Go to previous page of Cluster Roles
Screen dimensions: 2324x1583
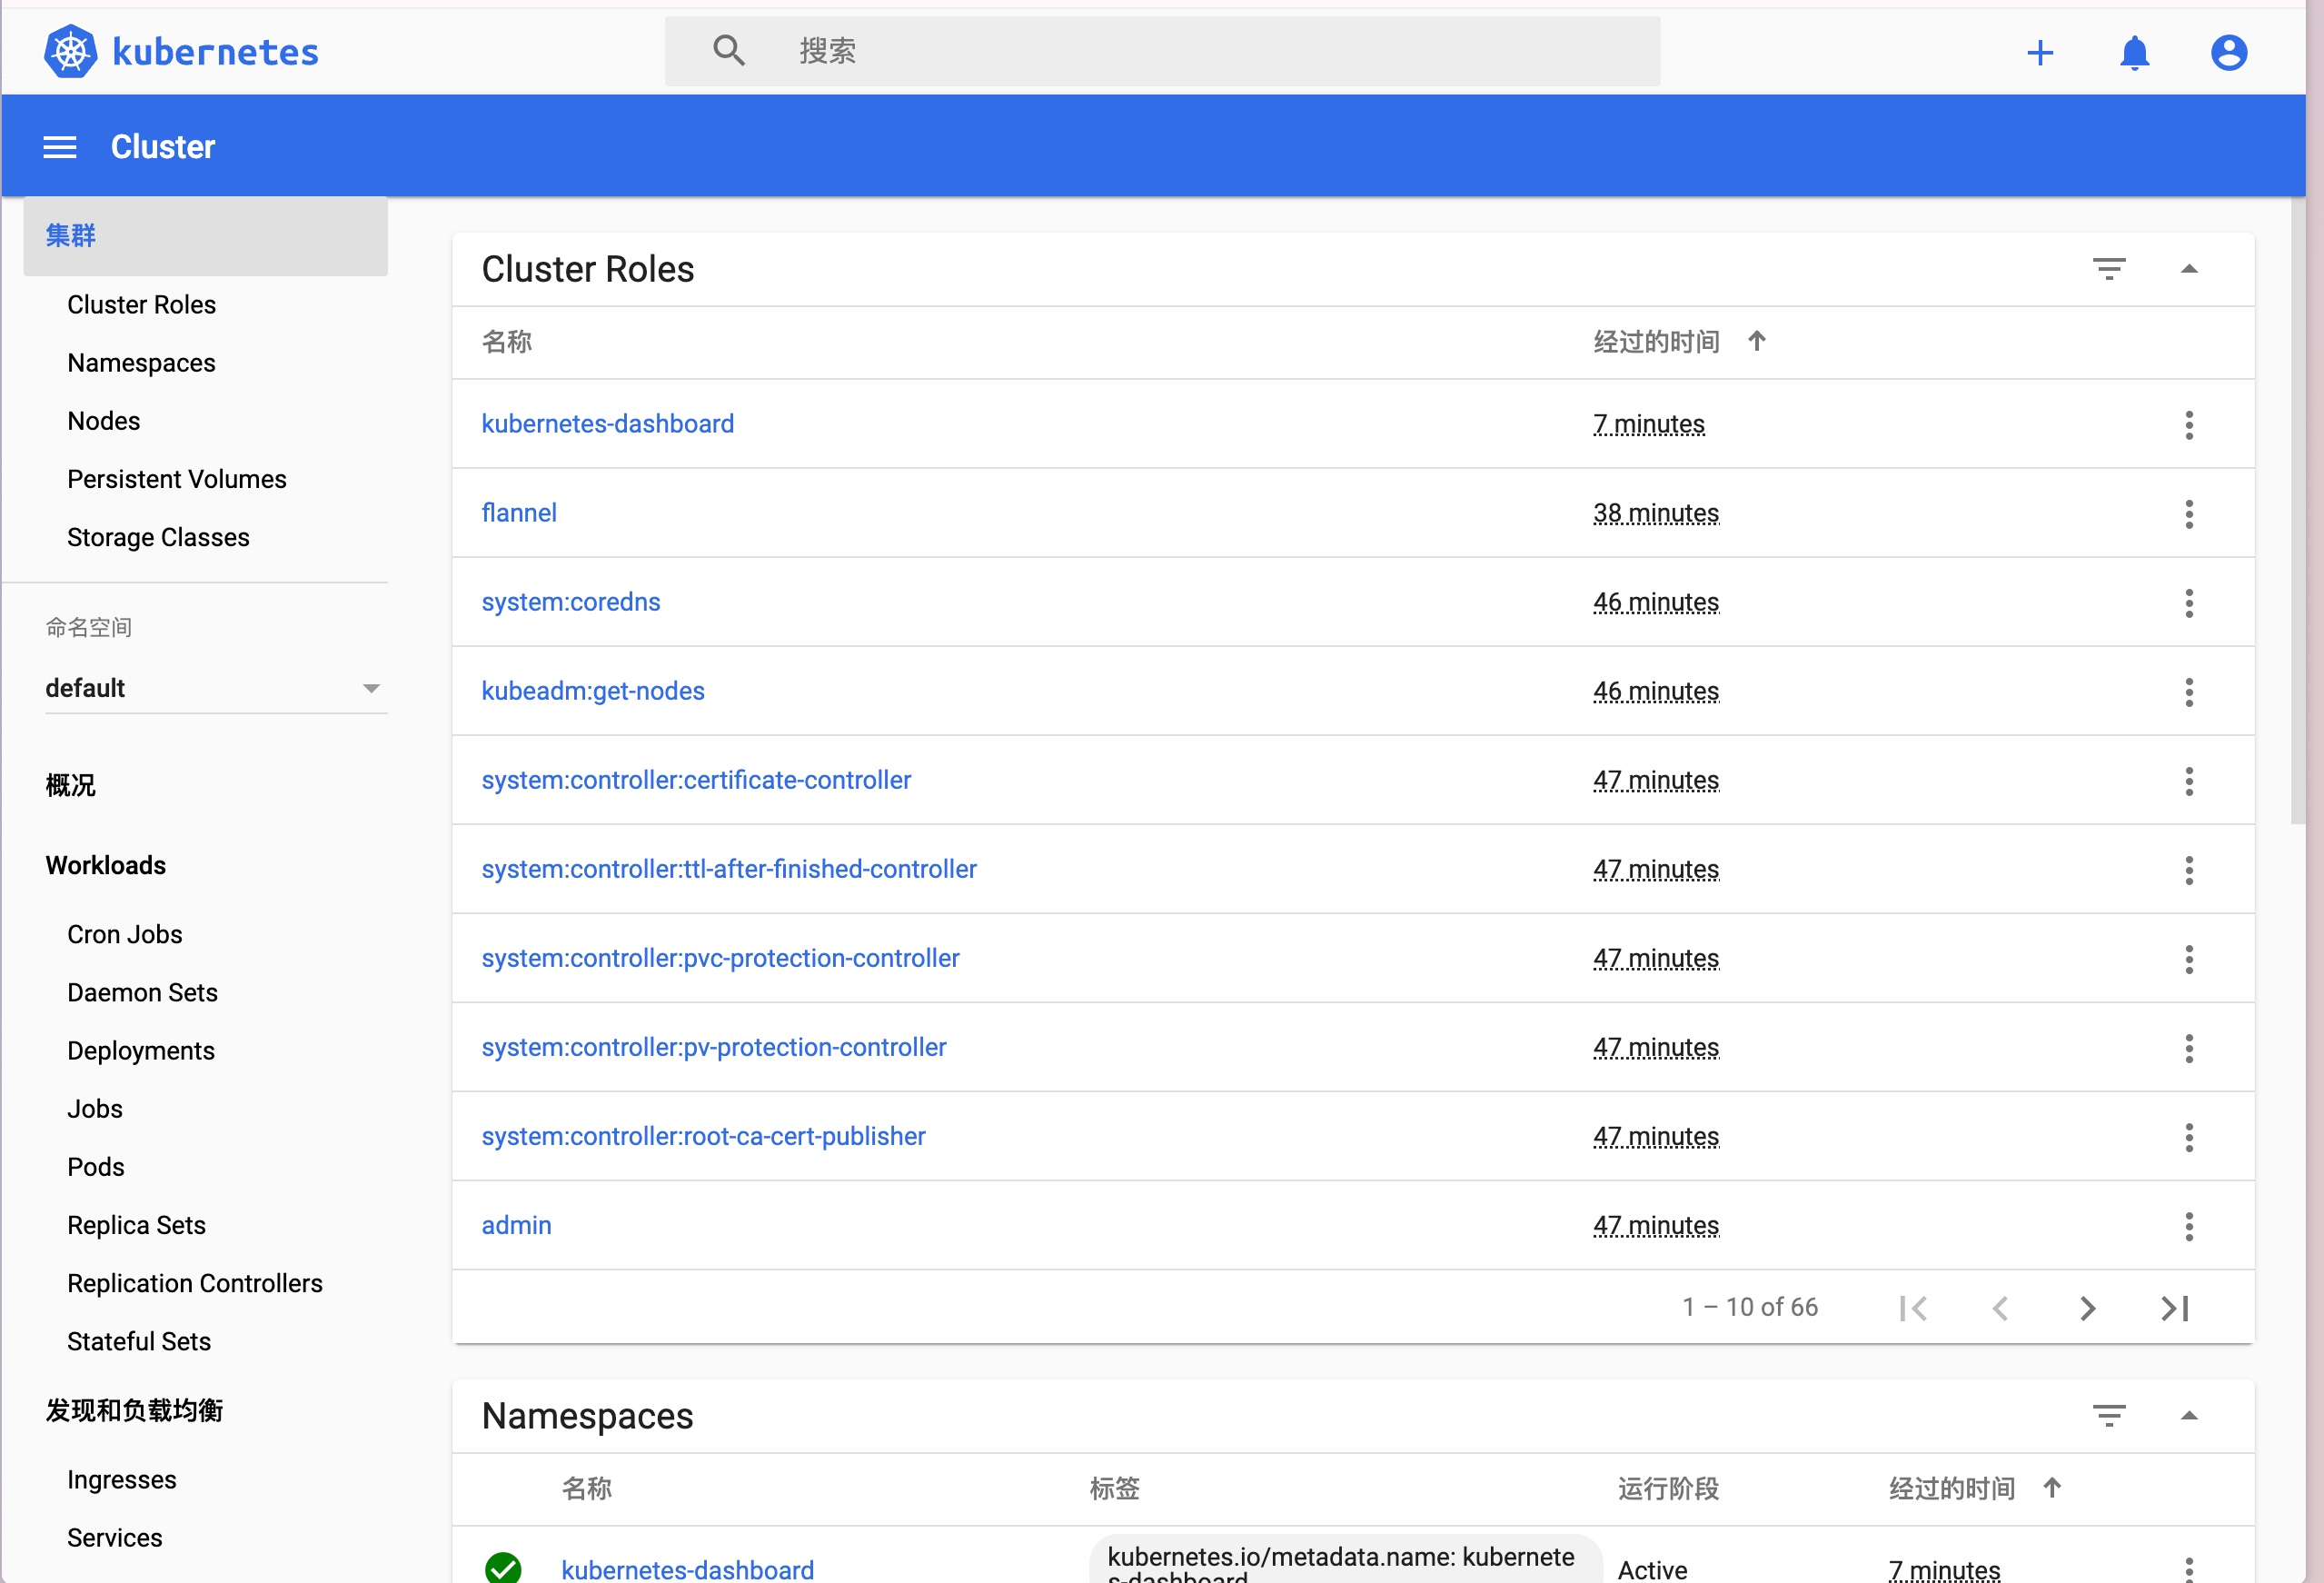[x=2000, y=1308]
